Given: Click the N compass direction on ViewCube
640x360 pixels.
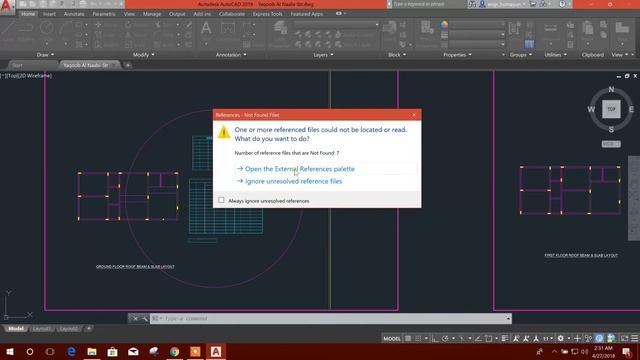Looking at the screenshot, I should (611, 89).
